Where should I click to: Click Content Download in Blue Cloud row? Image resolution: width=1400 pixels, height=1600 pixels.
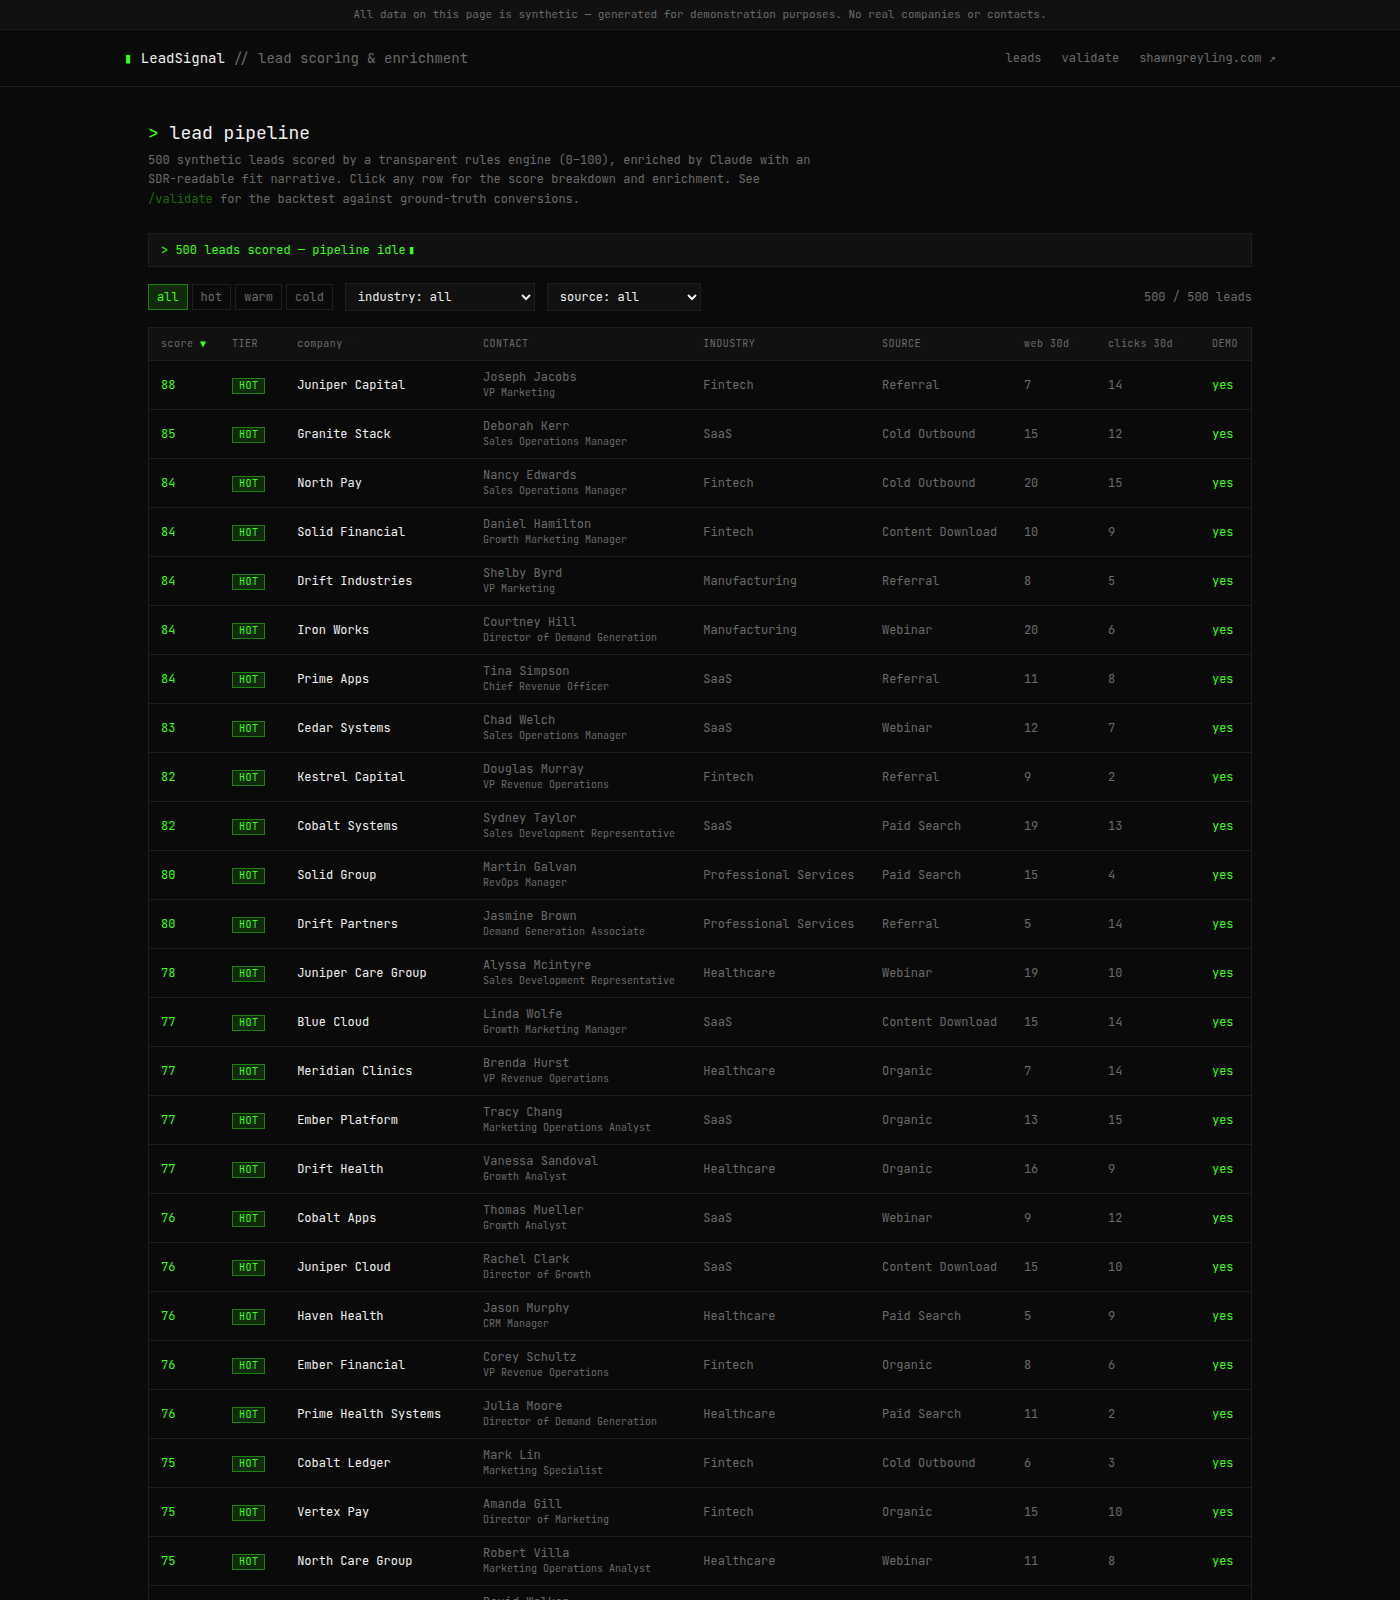pos(939,1022)
